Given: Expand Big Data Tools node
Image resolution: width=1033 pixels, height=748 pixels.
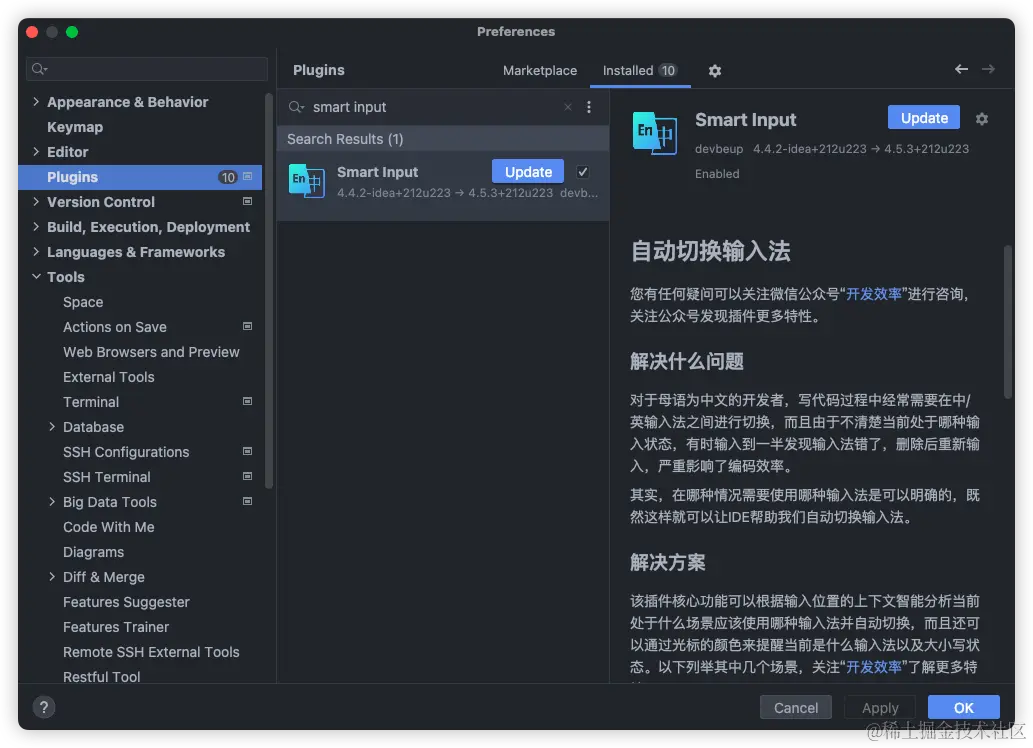Looking at the screenshot, I should point(52,502).
